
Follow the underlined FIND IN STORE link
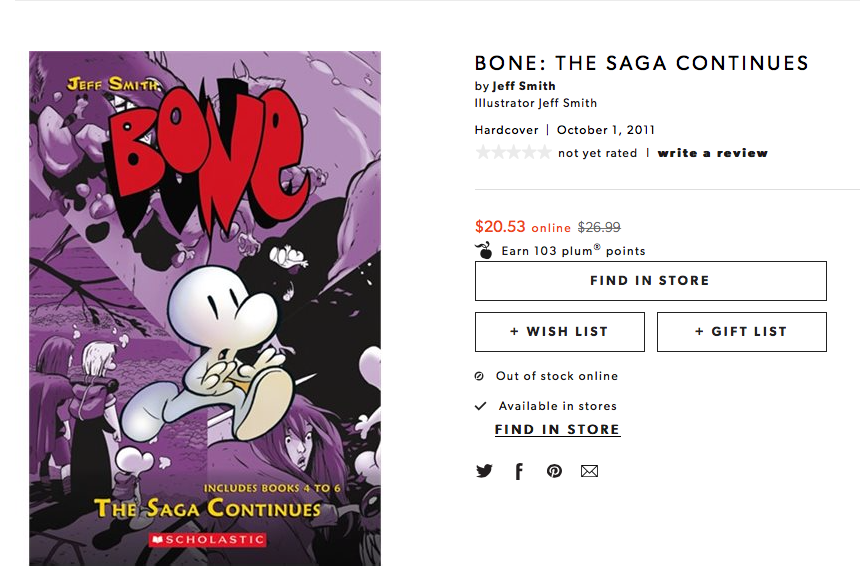pos(557,430)
